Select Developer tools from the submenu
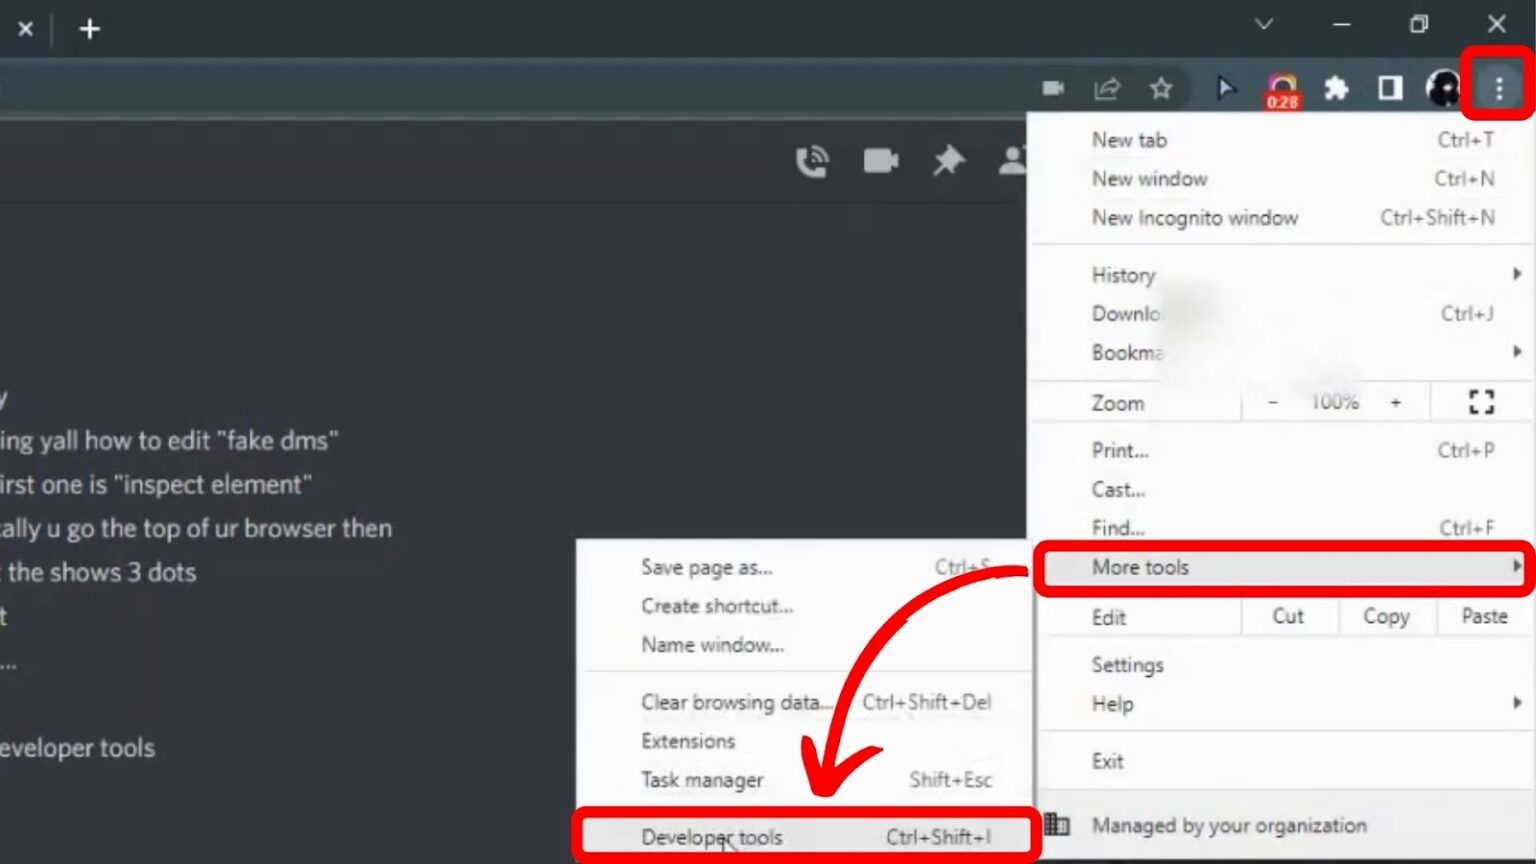1536x864 pixels. 712,837
